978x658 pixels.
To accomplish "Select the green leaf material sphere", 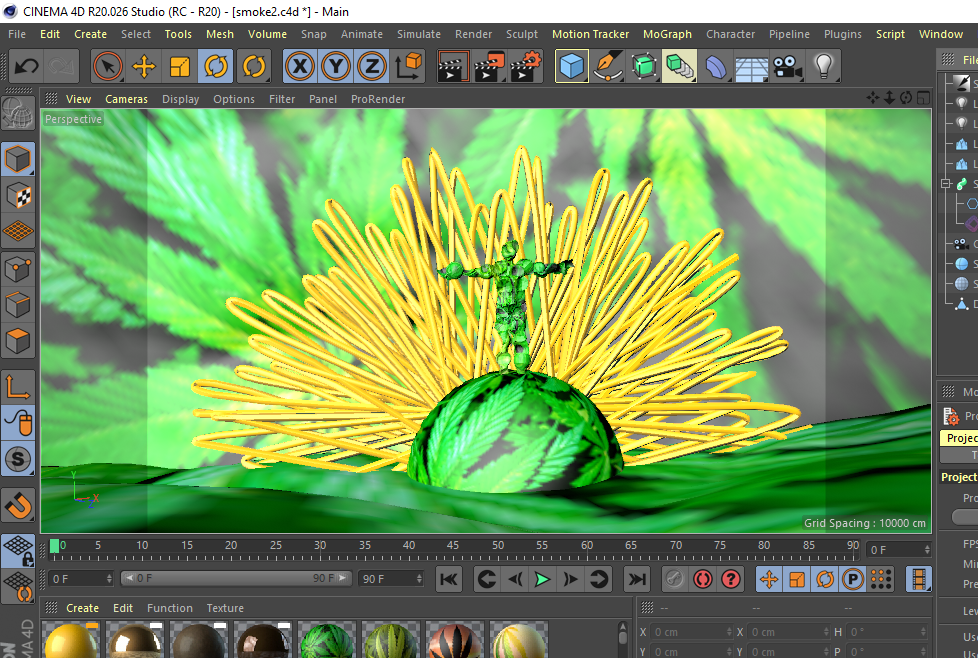I will point(326,640).
